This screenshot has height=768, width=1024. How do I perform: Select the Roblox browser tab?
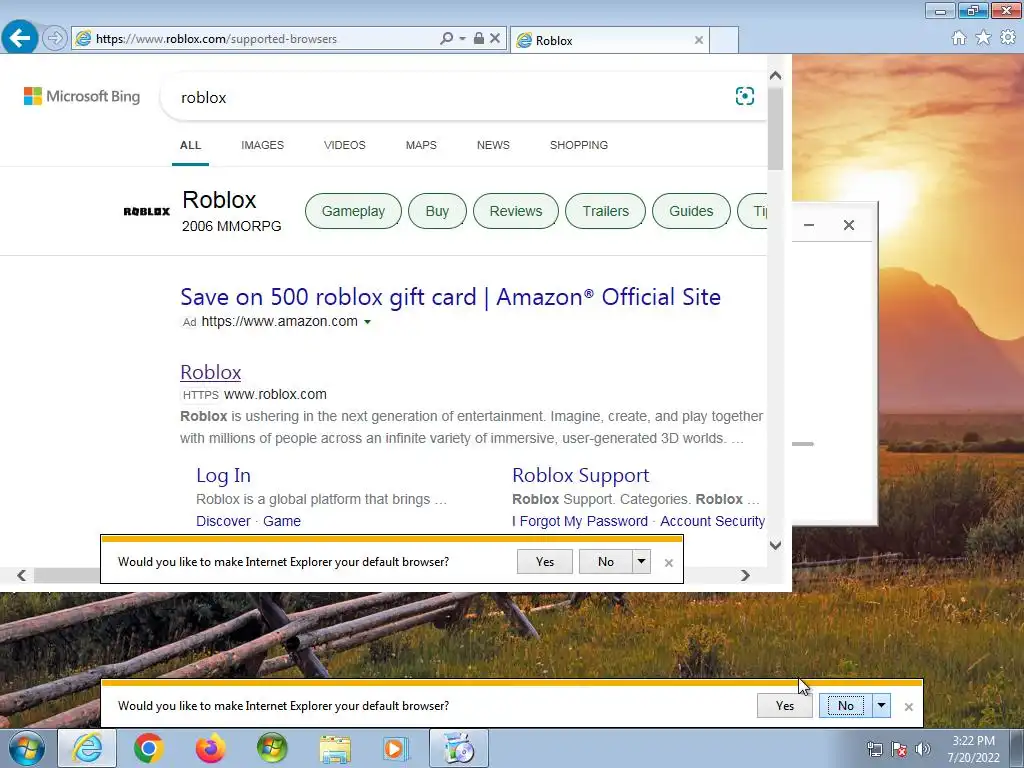pyautogui.click(x=609, y=40)
